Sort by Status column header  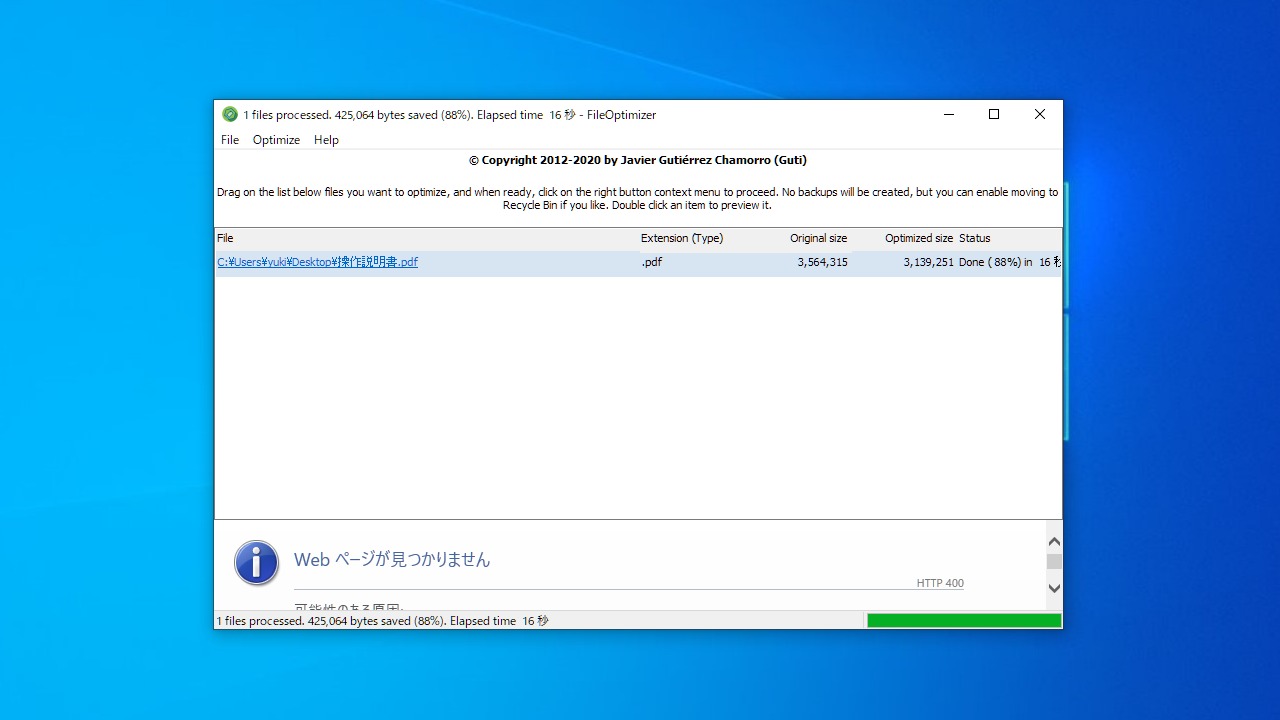[x=1008, y=238]
